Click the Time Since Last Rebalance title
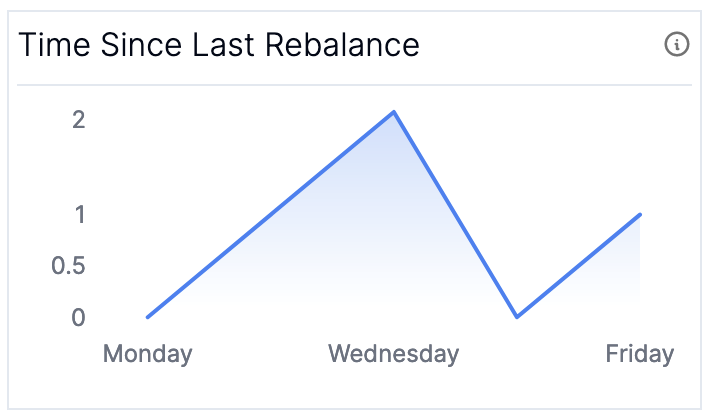This screenshot has width=712, height=420. coord(219,45)
